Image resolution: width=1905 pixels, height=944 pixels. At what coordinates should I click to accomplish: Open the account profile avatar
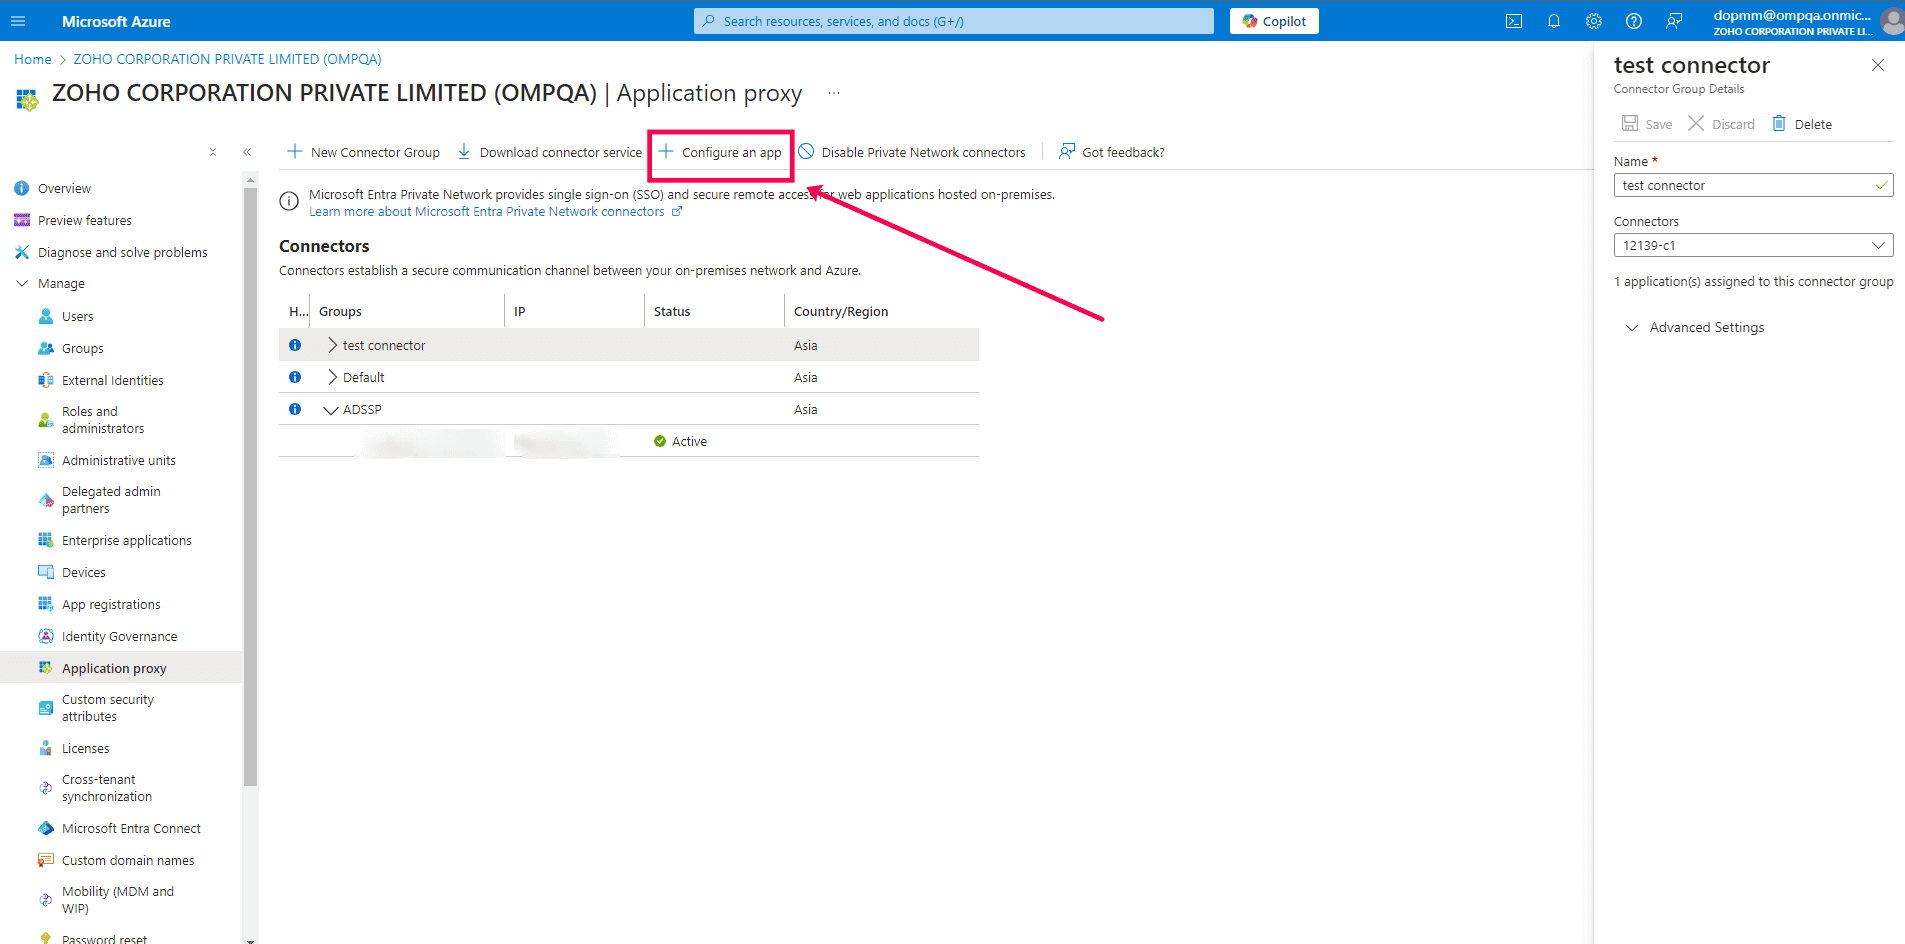(1891, 21)
